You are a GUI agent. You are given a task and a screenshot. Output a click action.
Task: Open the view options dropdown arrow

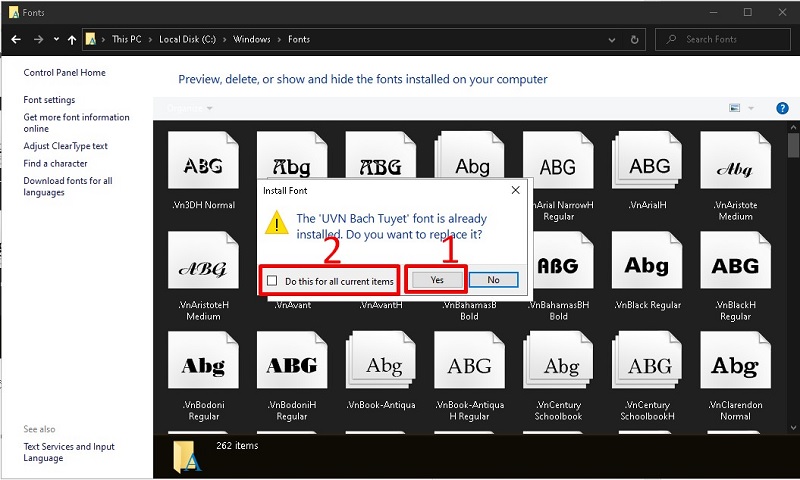click(751, 108)
